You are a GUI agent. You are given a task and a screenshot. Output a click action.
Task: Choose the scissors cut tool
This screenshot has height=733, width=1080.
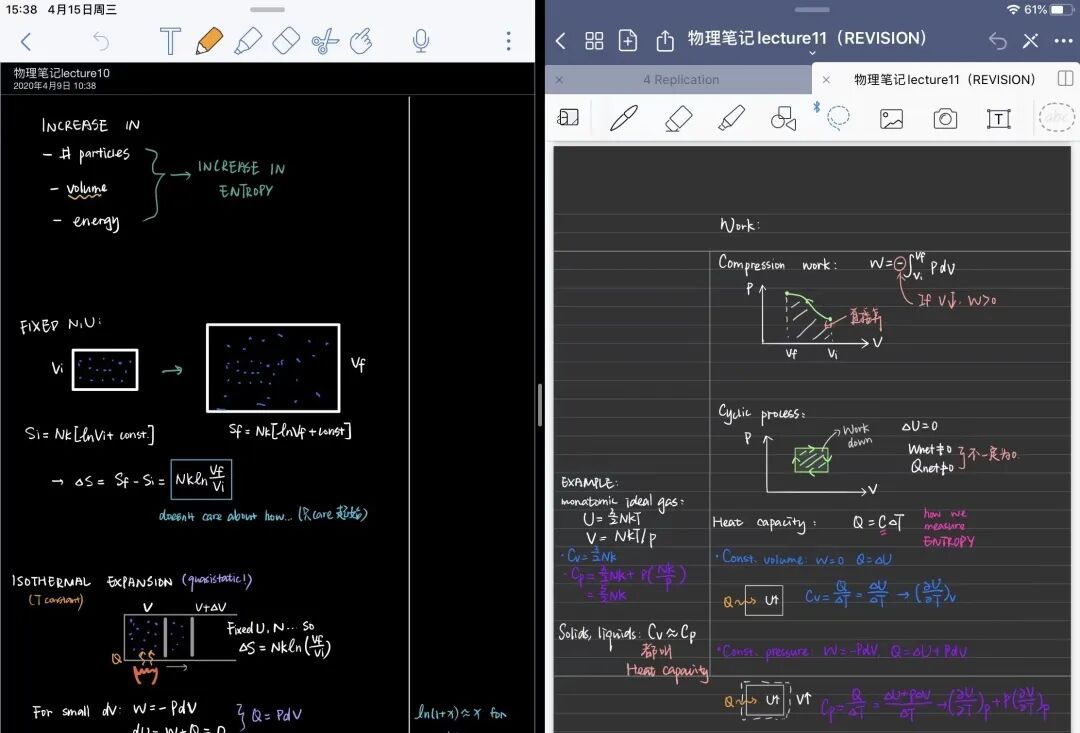325,41
